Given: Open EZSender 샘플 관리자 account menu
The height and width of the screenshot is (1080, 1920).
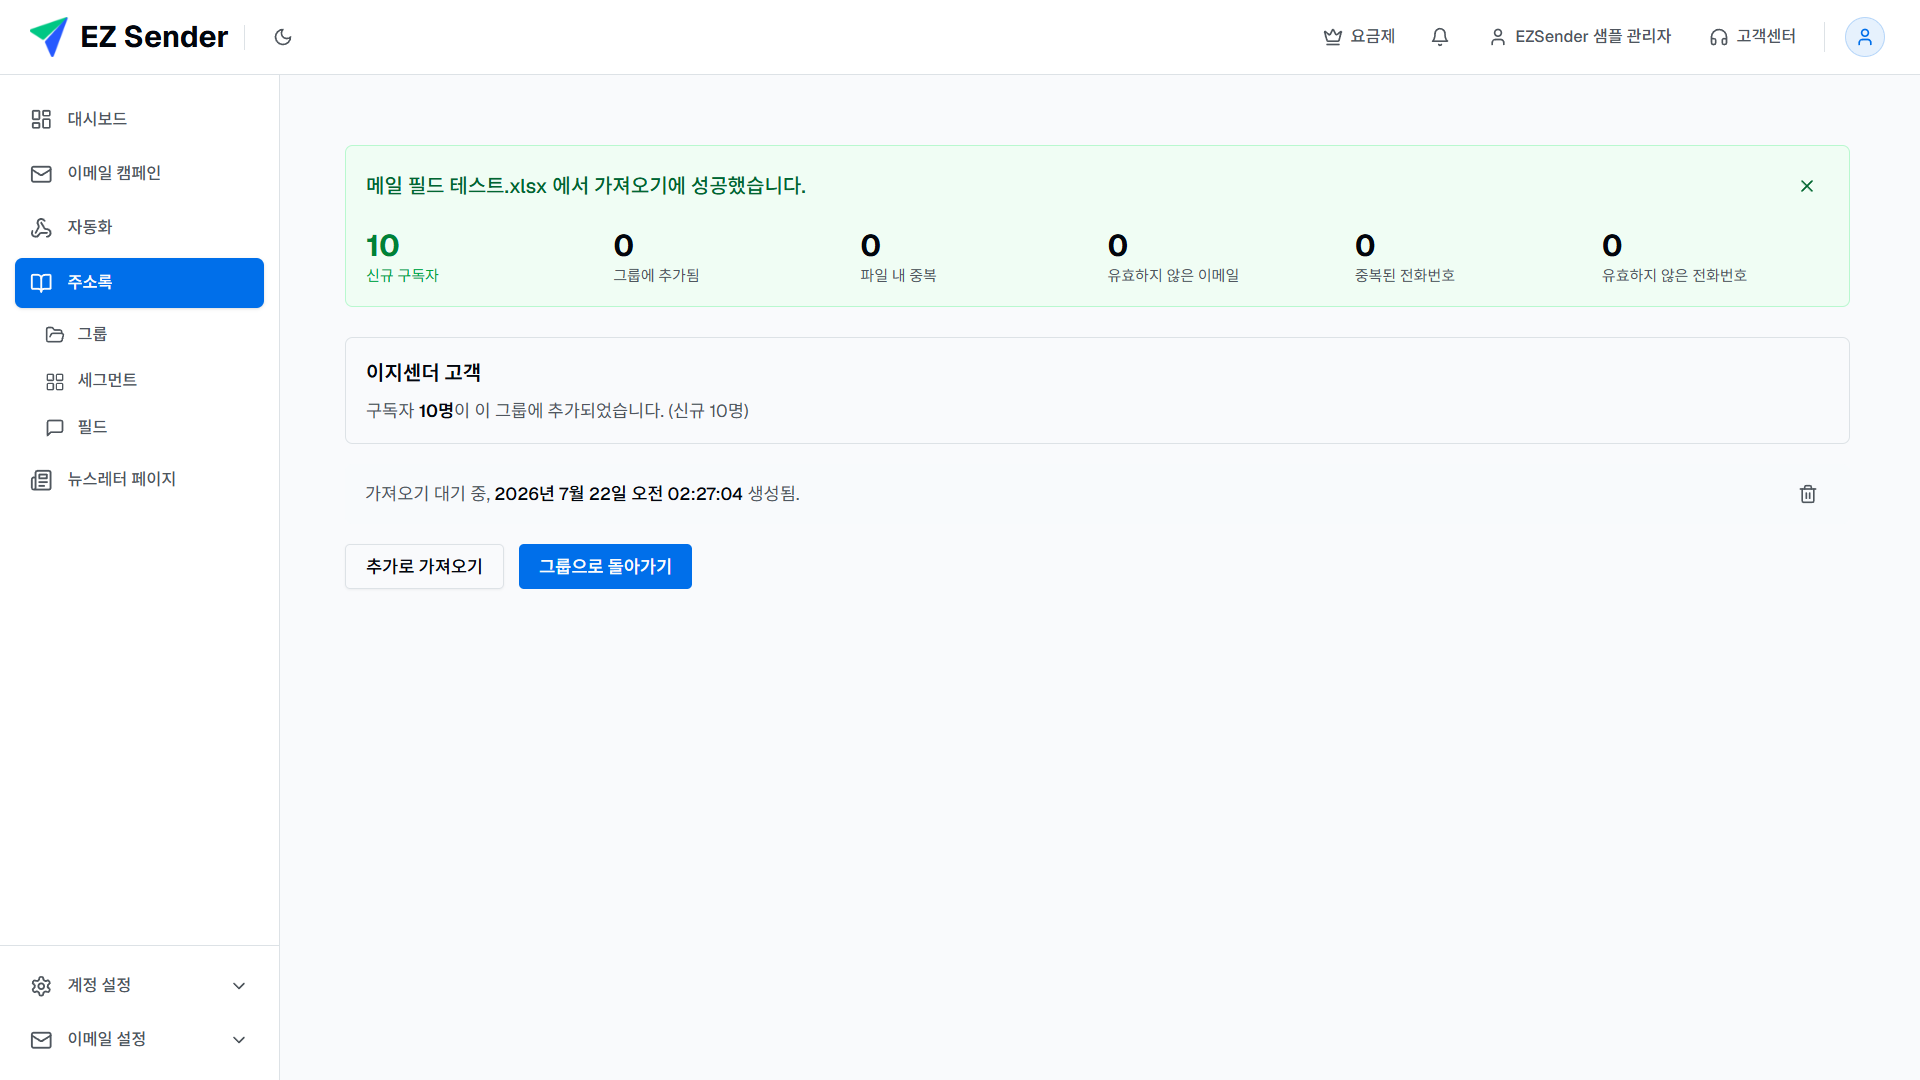Looking at the screenshot, I should pyautogui.click(x=1580, y=37).
